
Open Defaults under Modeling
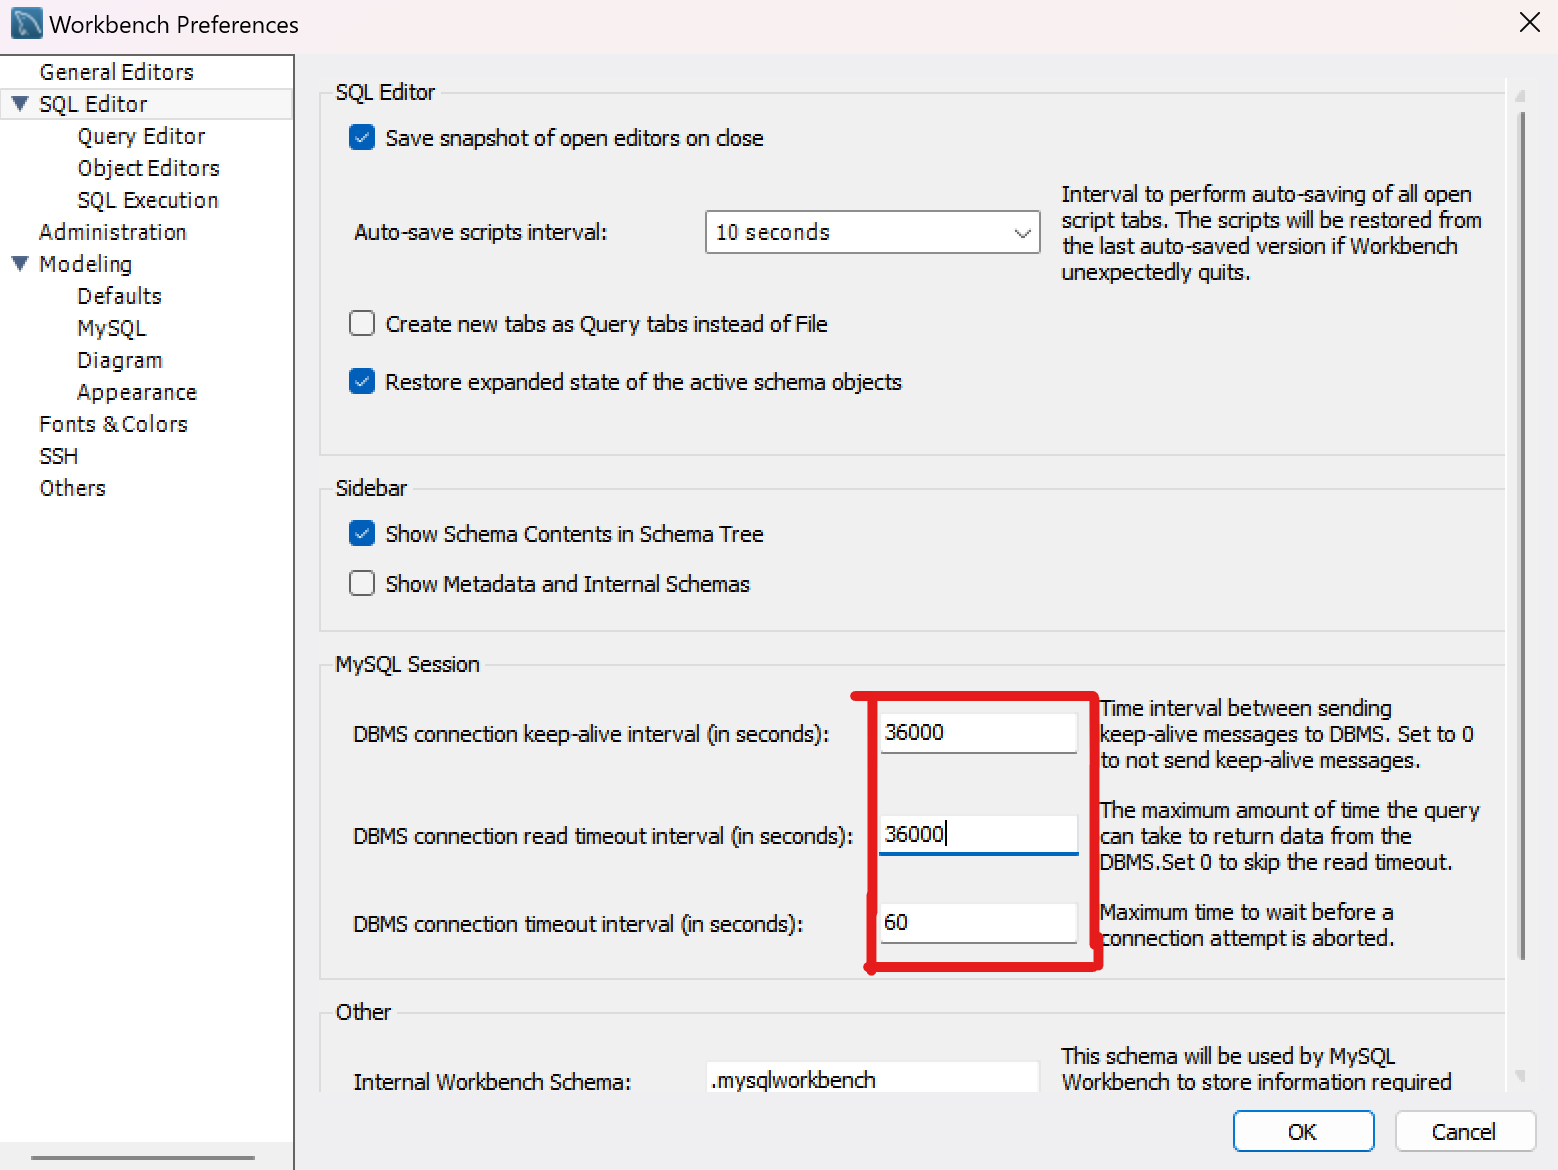[119, 296]
